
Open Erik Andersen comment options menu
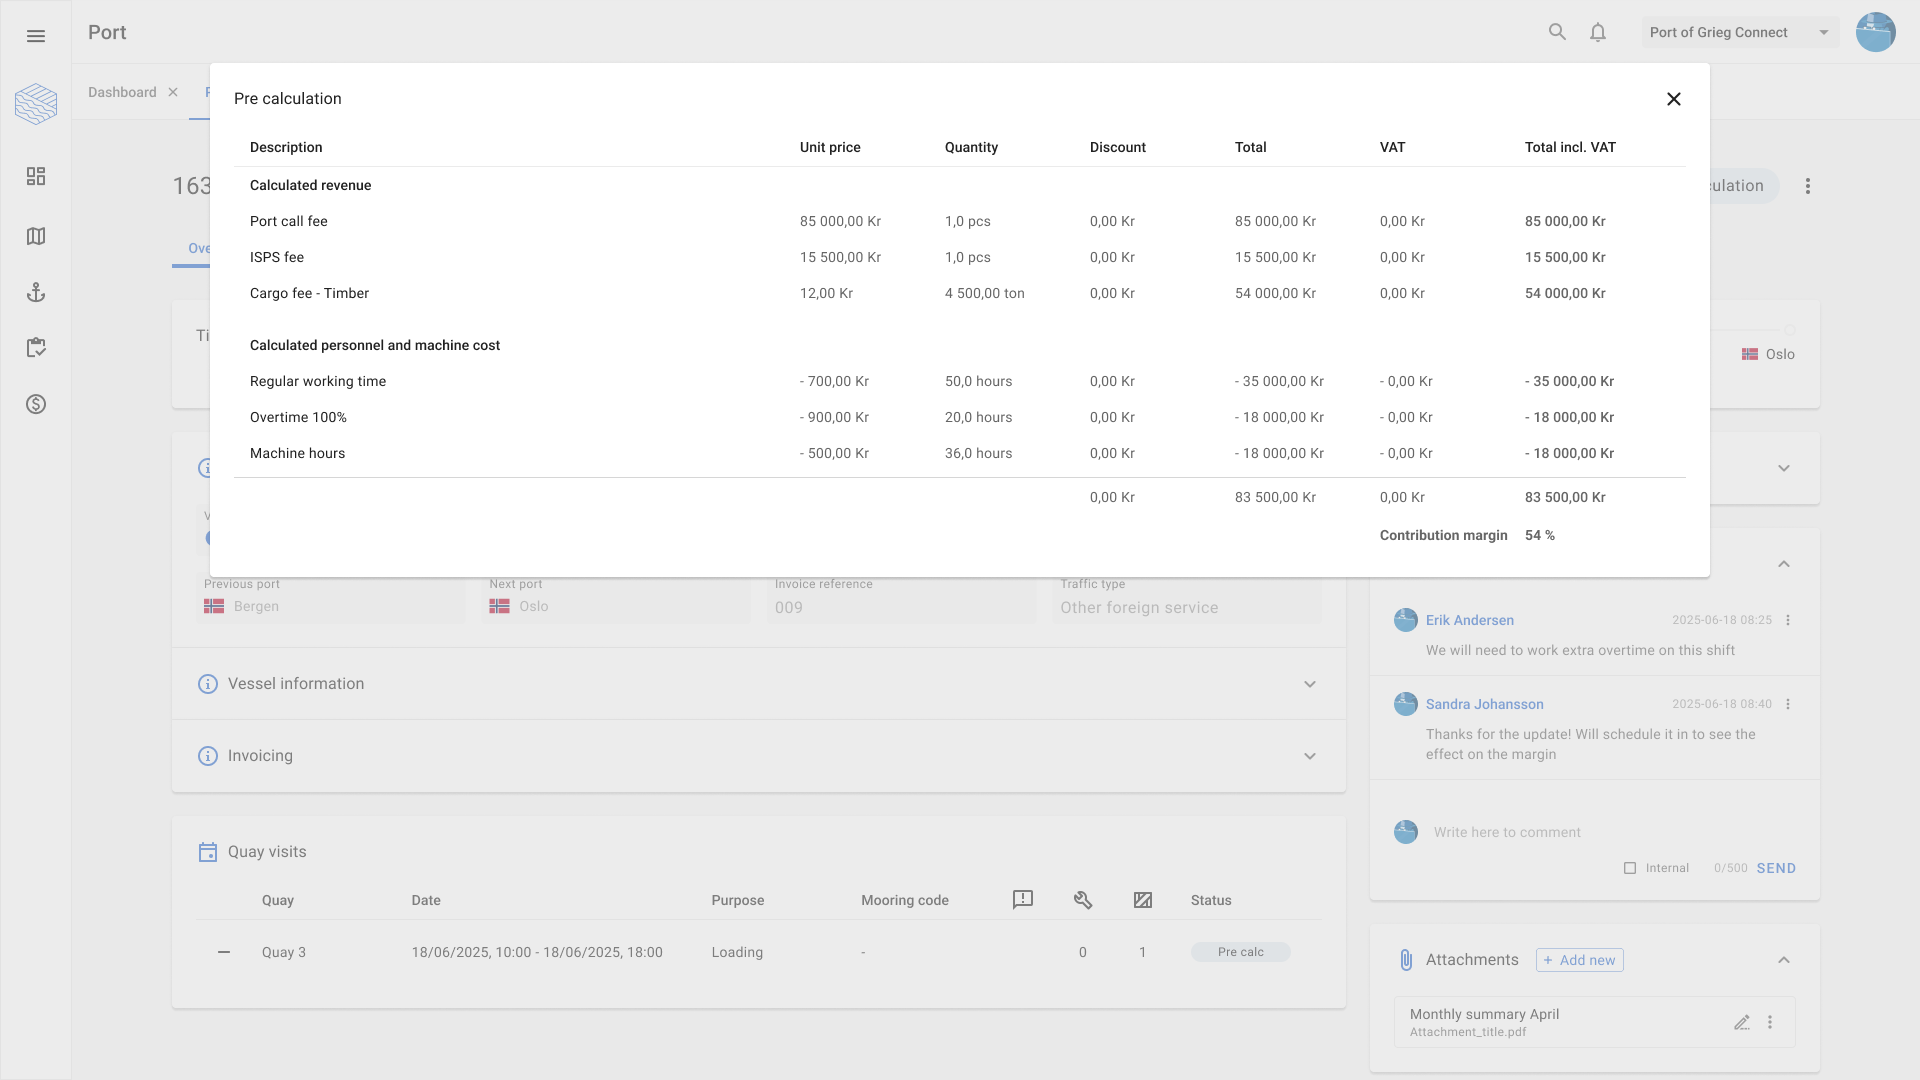coord(1788,620)
